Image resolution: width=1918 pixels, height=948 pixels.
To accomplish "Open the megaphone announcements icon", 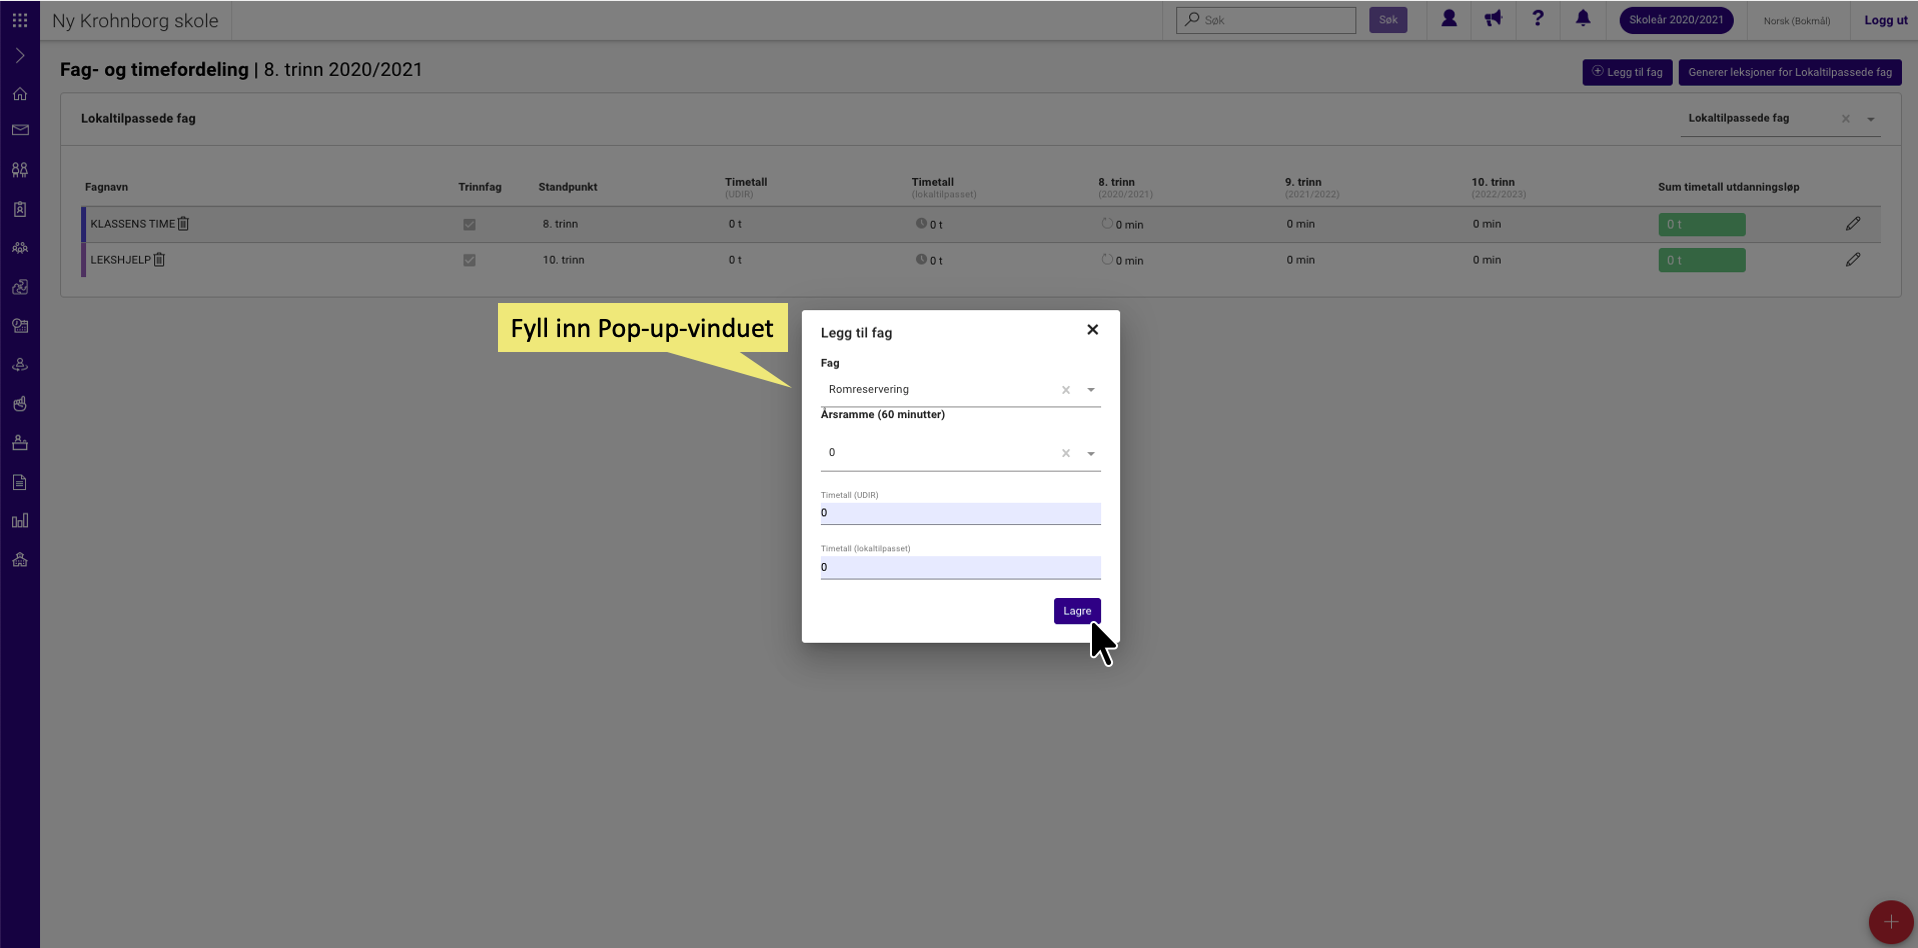I will point(1493,19).
